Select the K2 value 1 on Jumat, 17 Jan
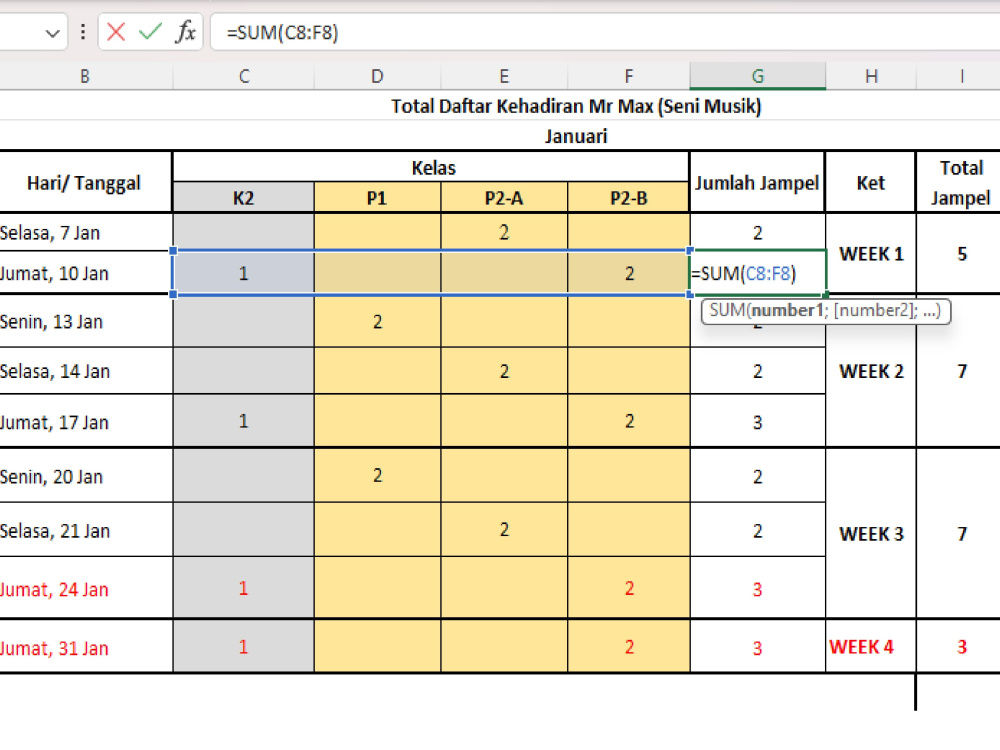 (x=244, y=422)
